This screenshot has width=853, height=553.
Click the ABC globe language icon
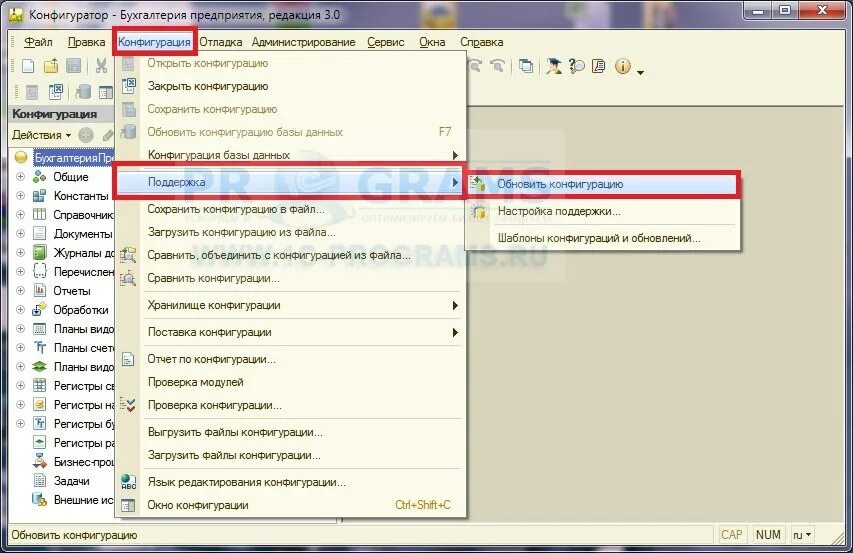point(128,482)
